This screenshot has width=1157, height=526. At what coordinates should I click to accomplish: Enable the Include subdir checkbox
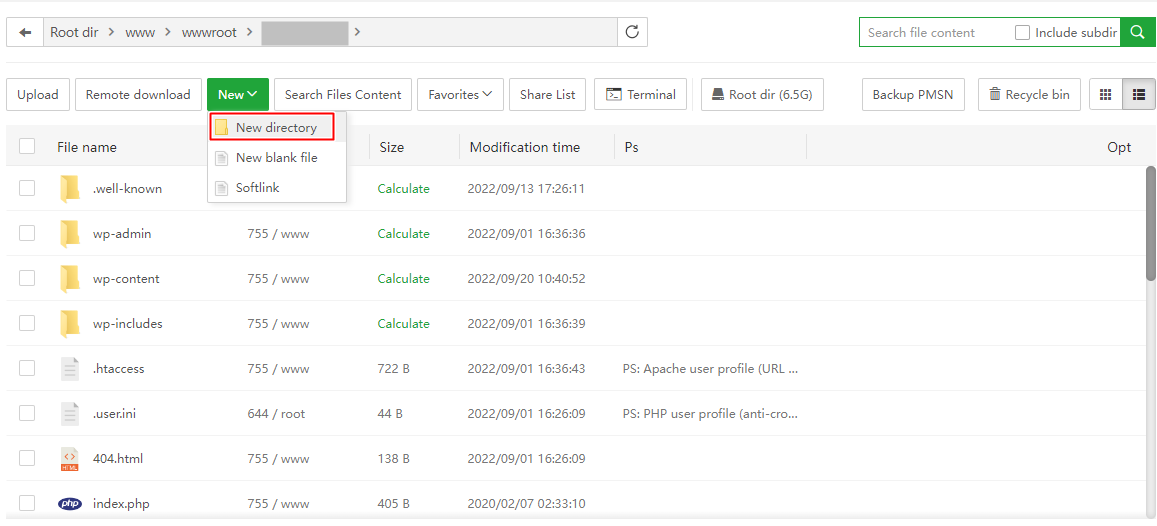tap(1022, 32)
